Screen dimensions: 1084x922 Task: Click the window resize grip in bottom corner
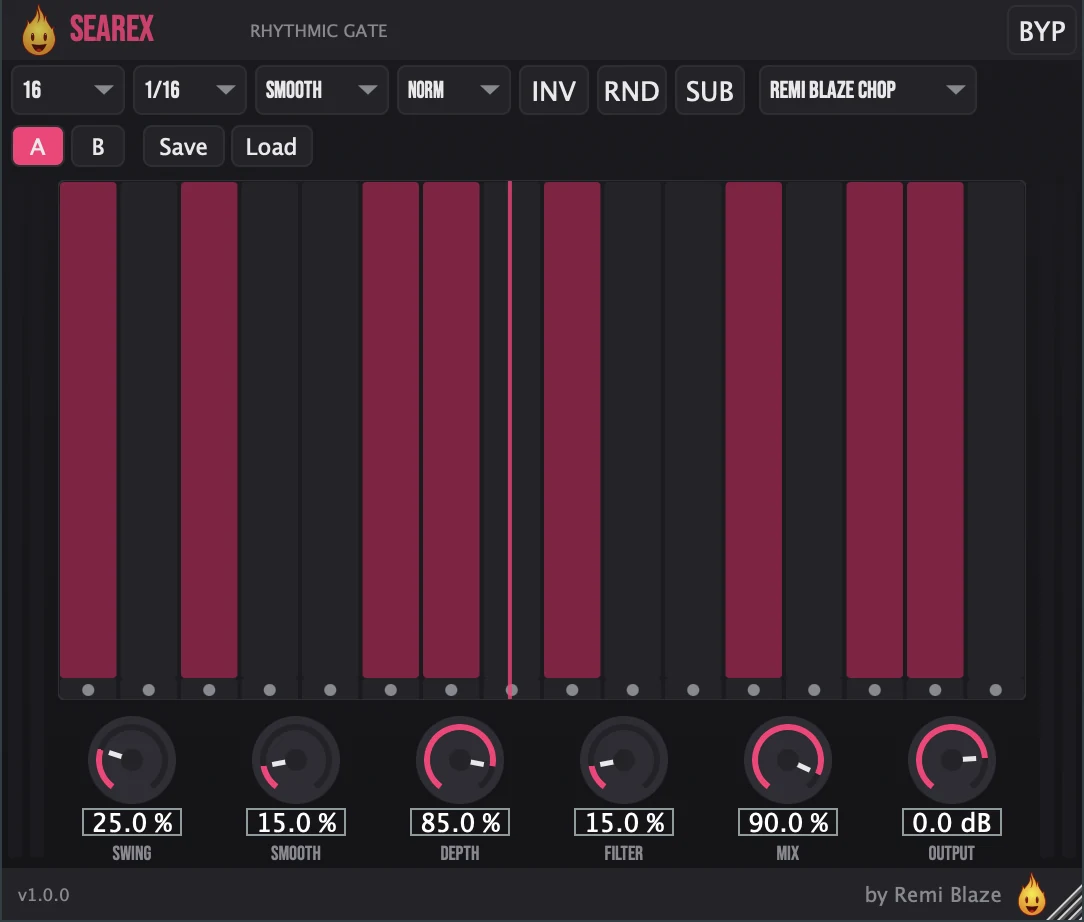1068,906
